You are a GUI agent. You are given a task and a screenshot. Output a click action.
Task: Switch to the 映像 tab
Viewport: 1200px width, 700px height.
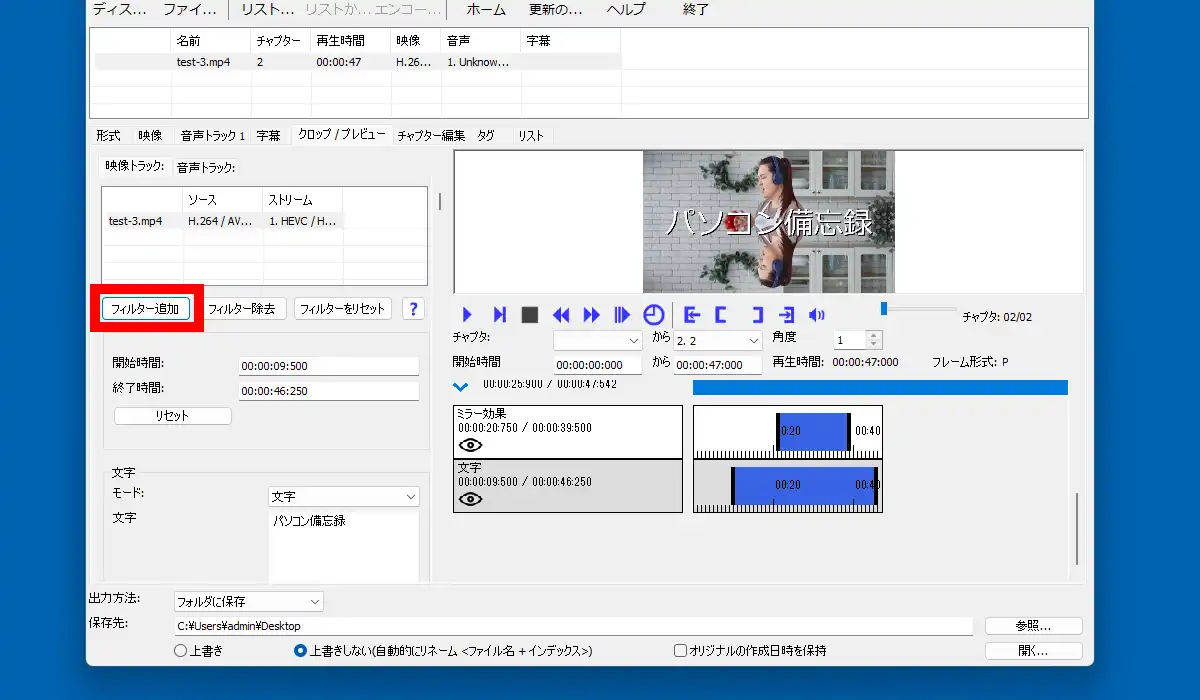tap(150, 136)
